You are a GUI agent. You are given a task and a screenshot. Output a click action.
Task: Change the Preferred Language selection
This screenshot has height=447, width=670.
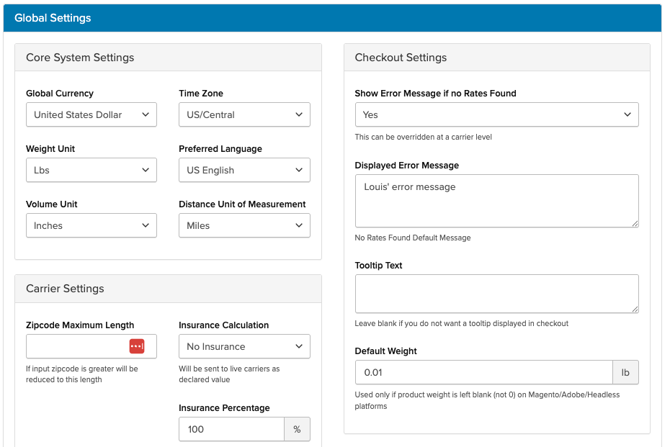point(244,170)
